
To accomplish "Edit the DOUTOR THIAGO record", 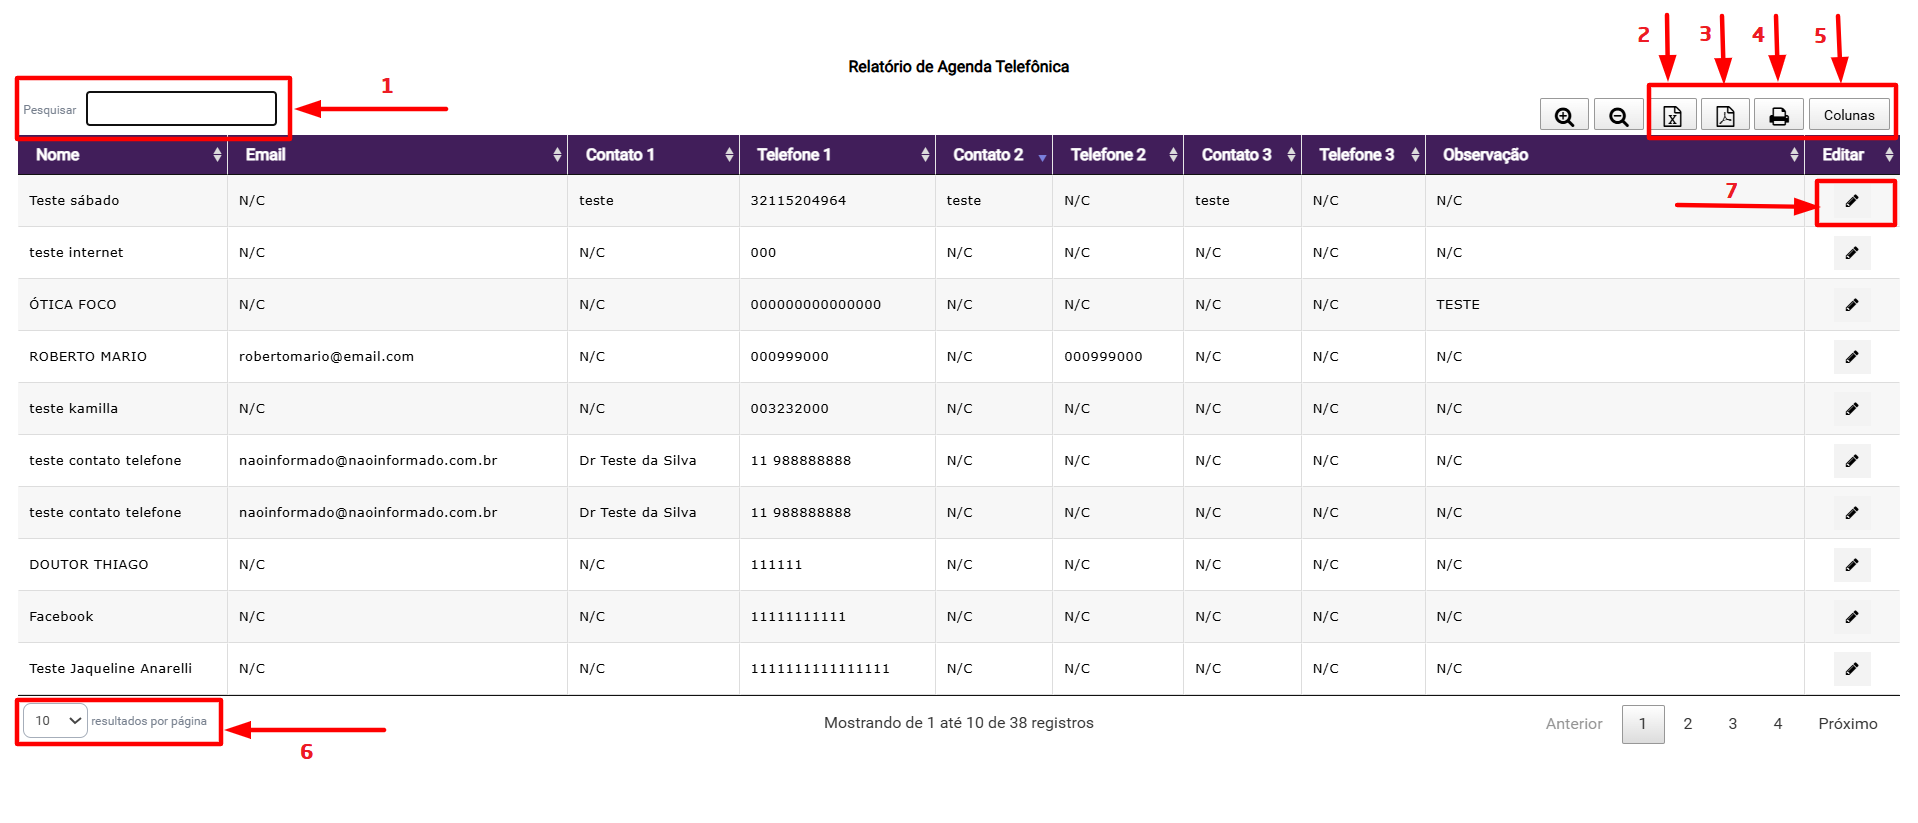I will click(x=1851, y=565).
